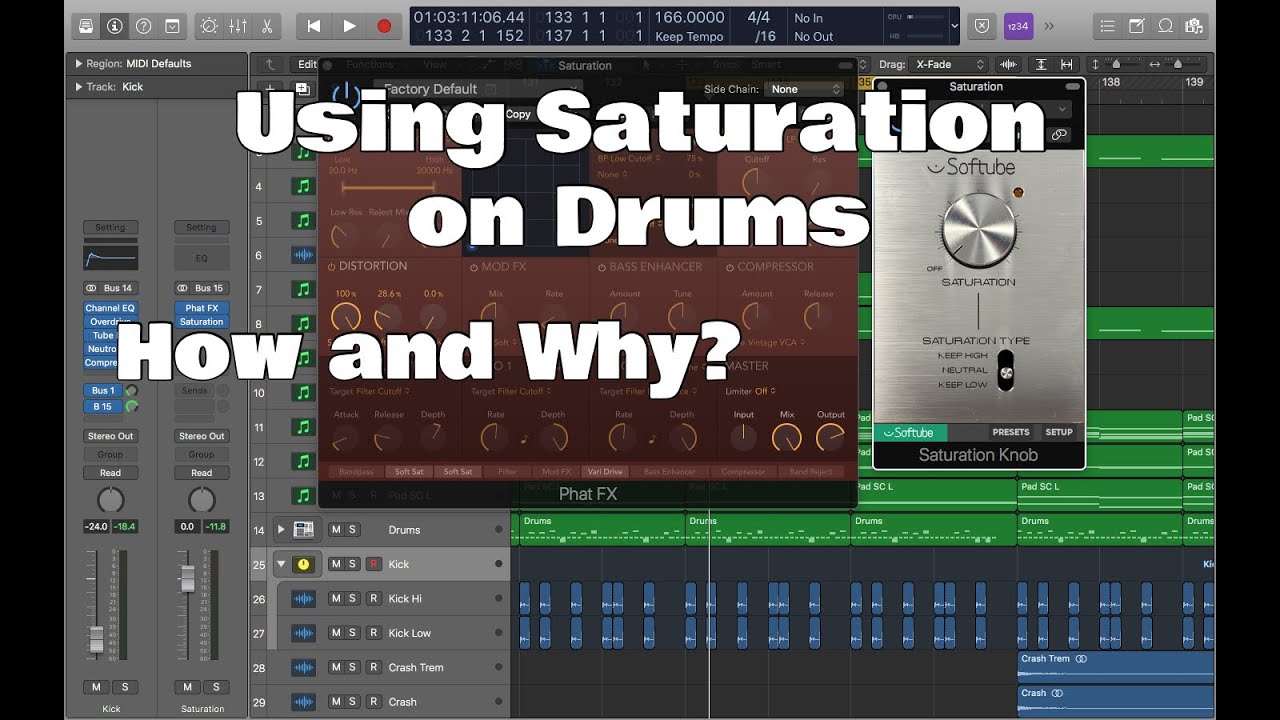Flip the Saturation Type switch

tap(1007, 370)
